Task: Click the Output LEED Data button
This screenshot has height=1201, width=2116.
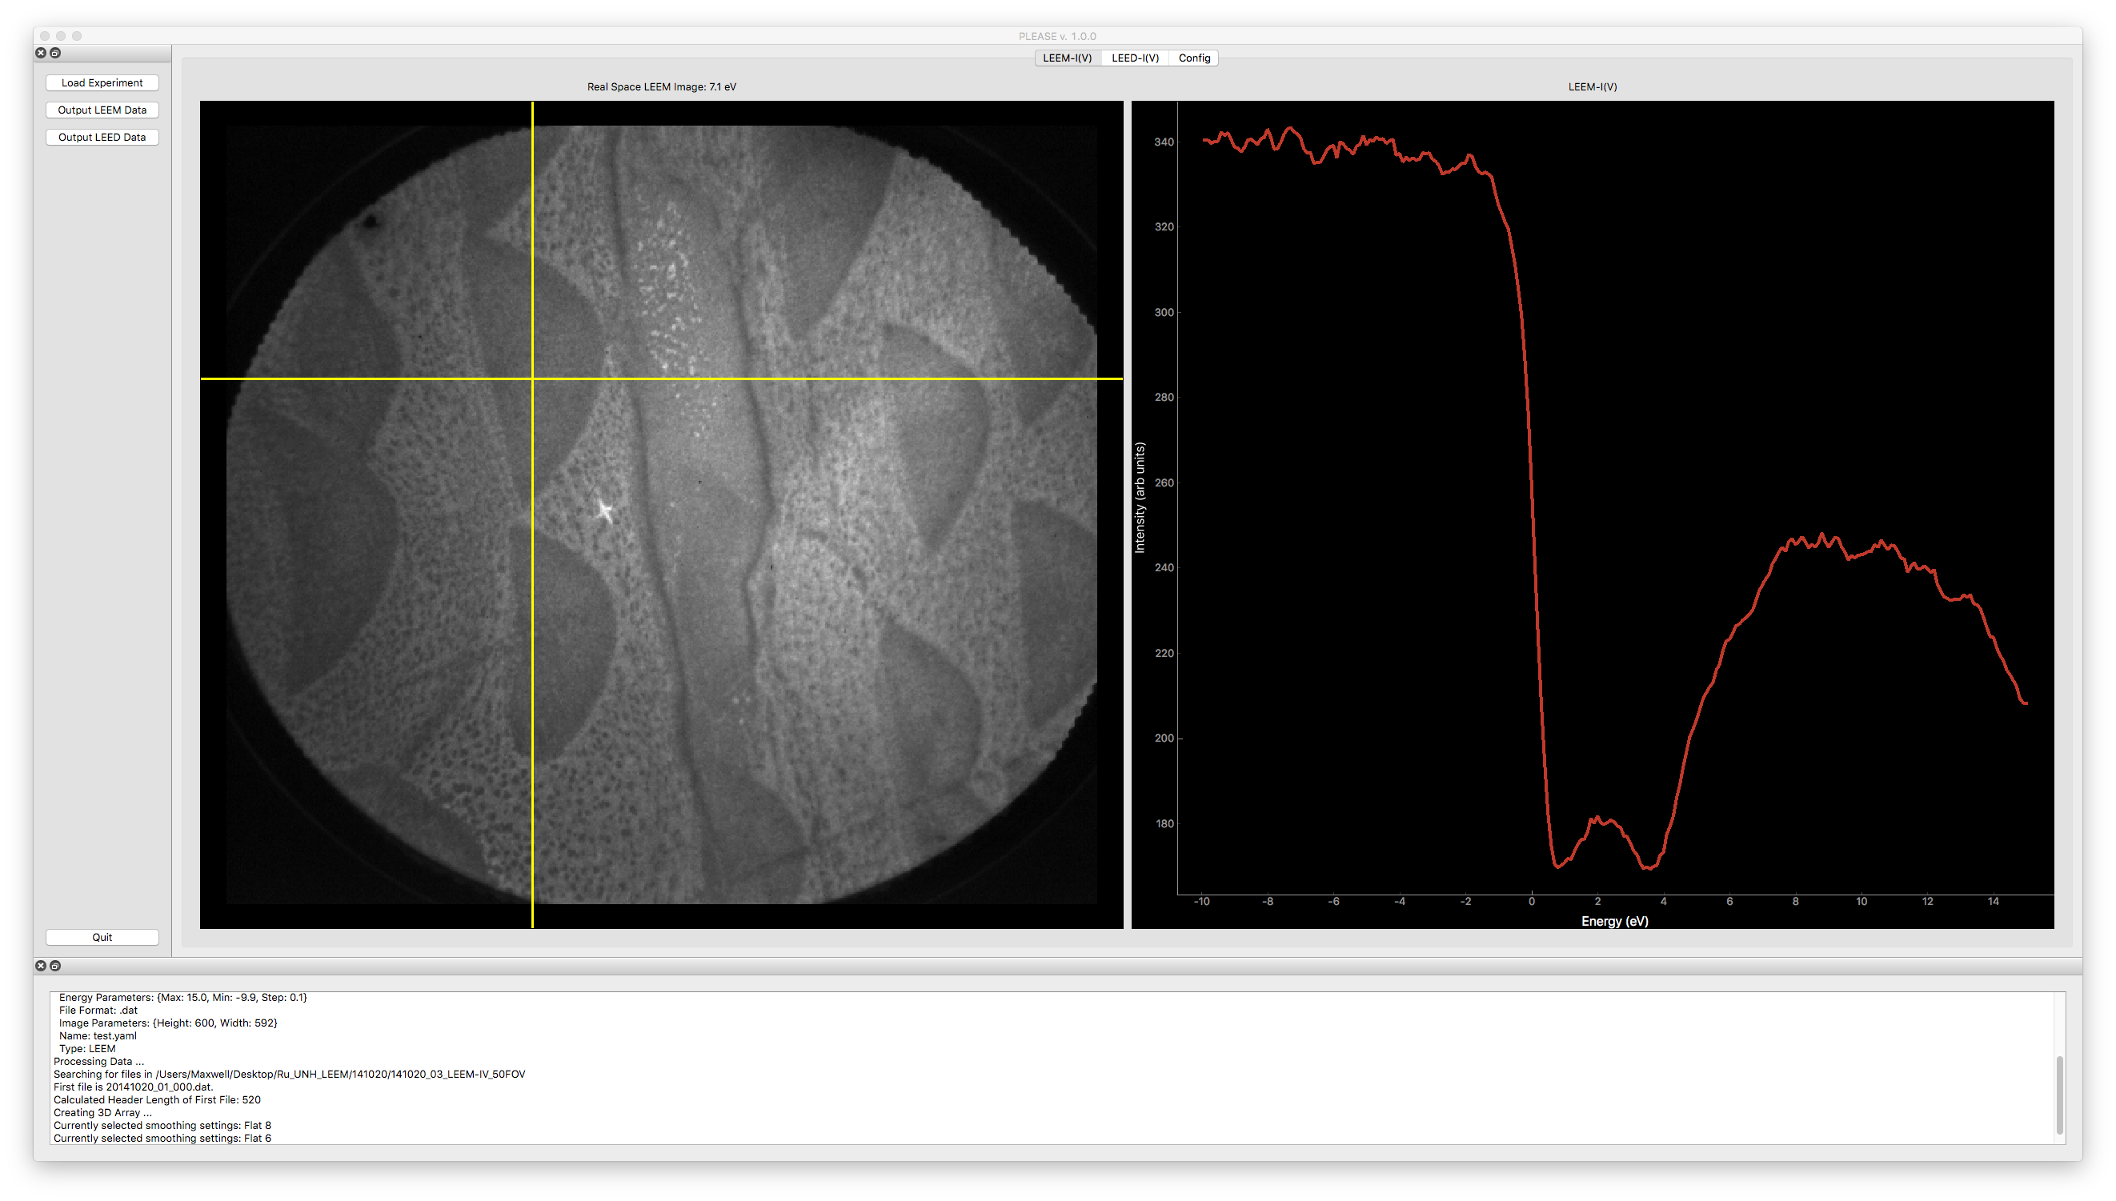Action: tap(102, 137)
